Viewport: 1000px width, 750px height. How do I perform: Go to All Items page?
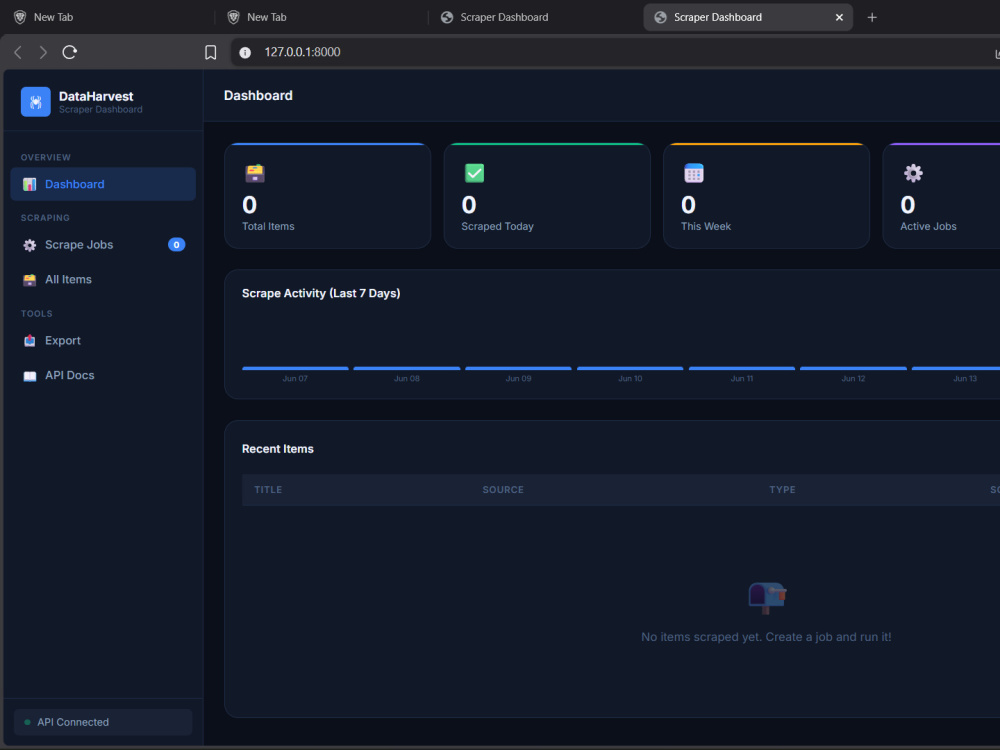tap(103, 279)
